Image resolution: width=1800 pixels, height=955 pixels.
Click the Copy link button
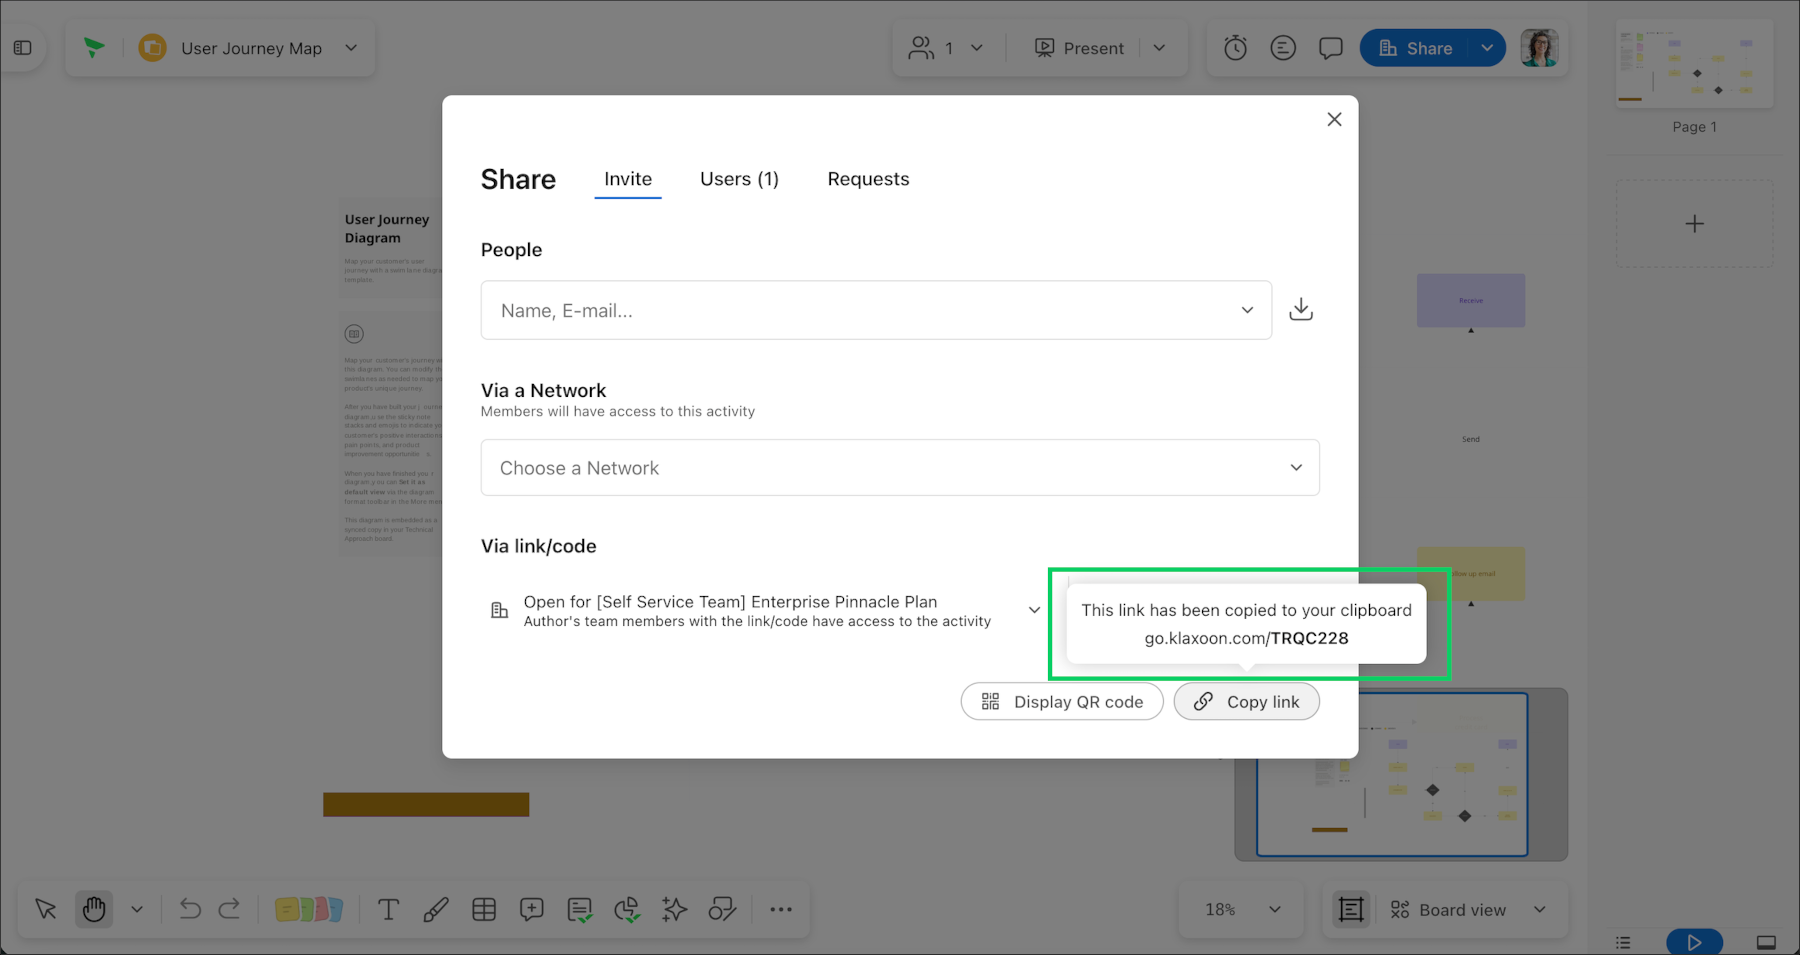click(x=1247, y=702)
